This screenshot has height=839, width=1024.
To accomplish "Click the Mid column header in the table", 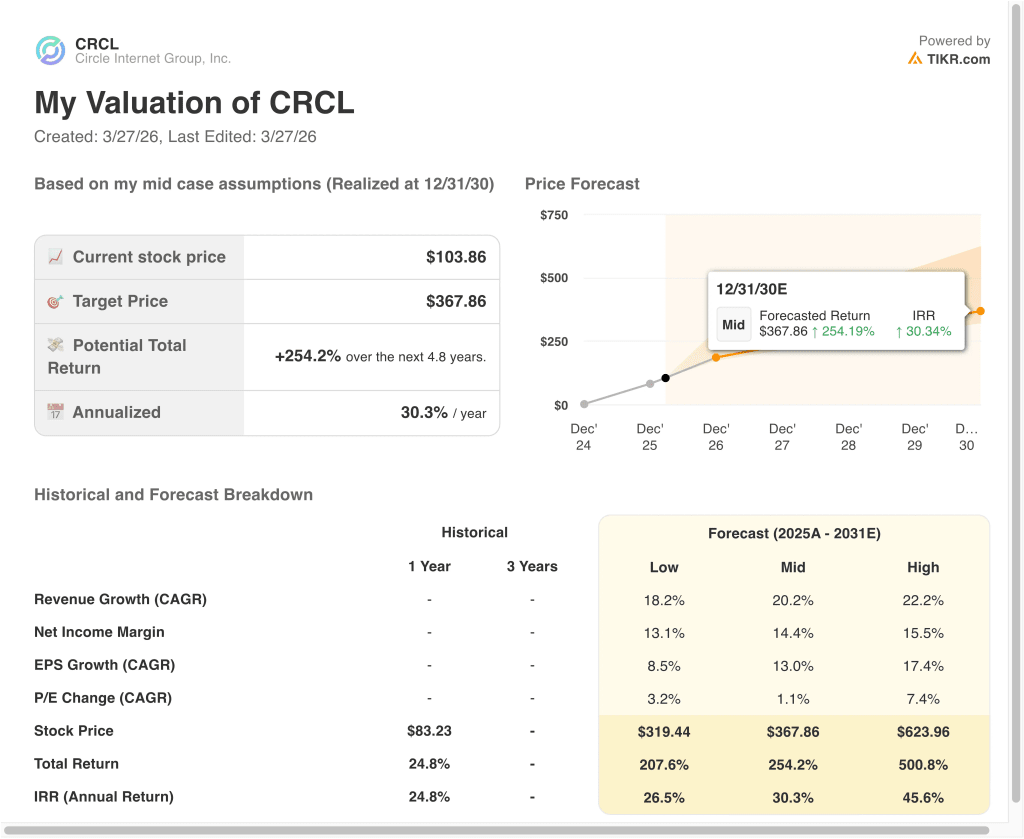I will click(x=793, y=567).
